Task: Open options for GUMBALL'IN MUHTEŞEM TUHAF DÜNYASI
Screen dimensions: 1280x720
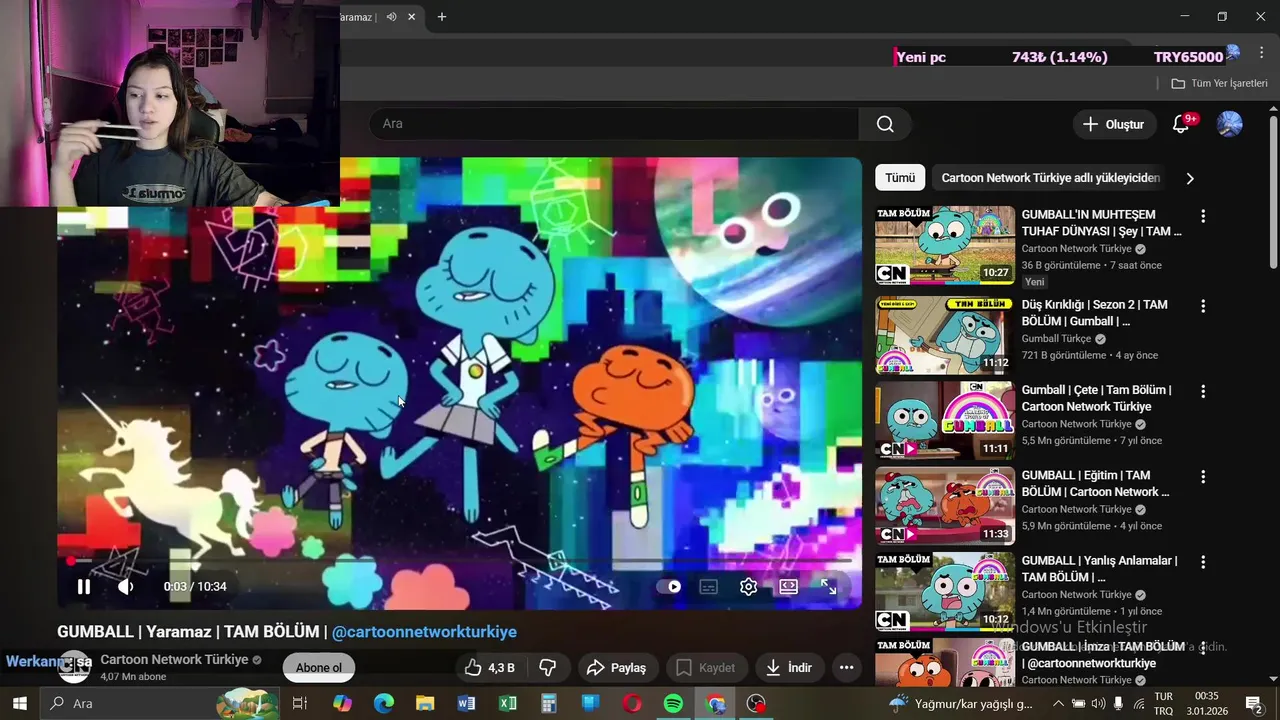Action: point(1203,216)
